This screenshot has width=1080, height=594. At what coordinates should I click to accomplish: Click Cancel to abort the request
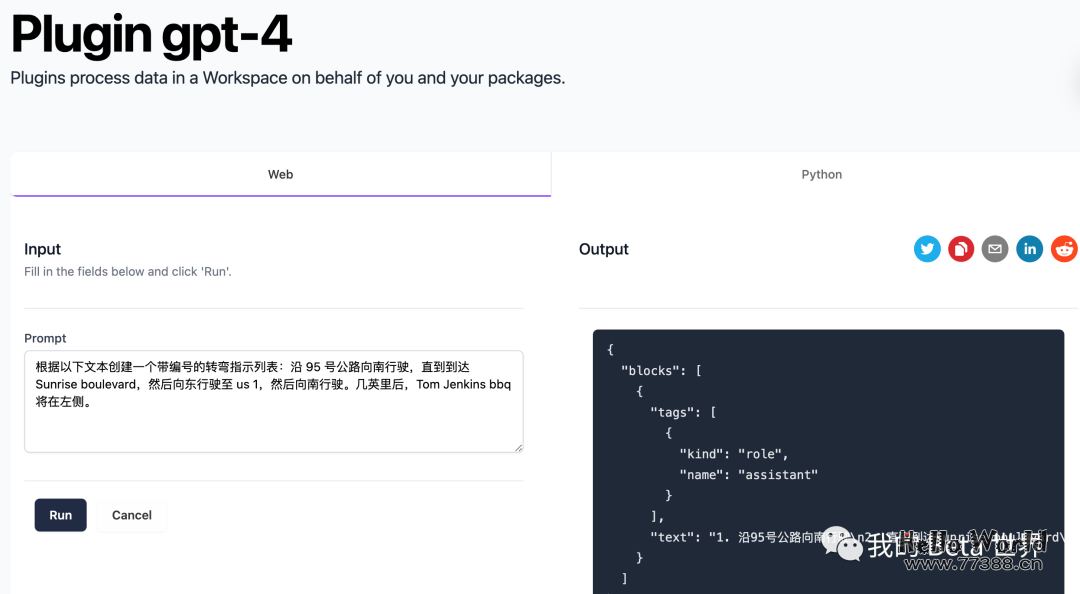tap(132, 515)
